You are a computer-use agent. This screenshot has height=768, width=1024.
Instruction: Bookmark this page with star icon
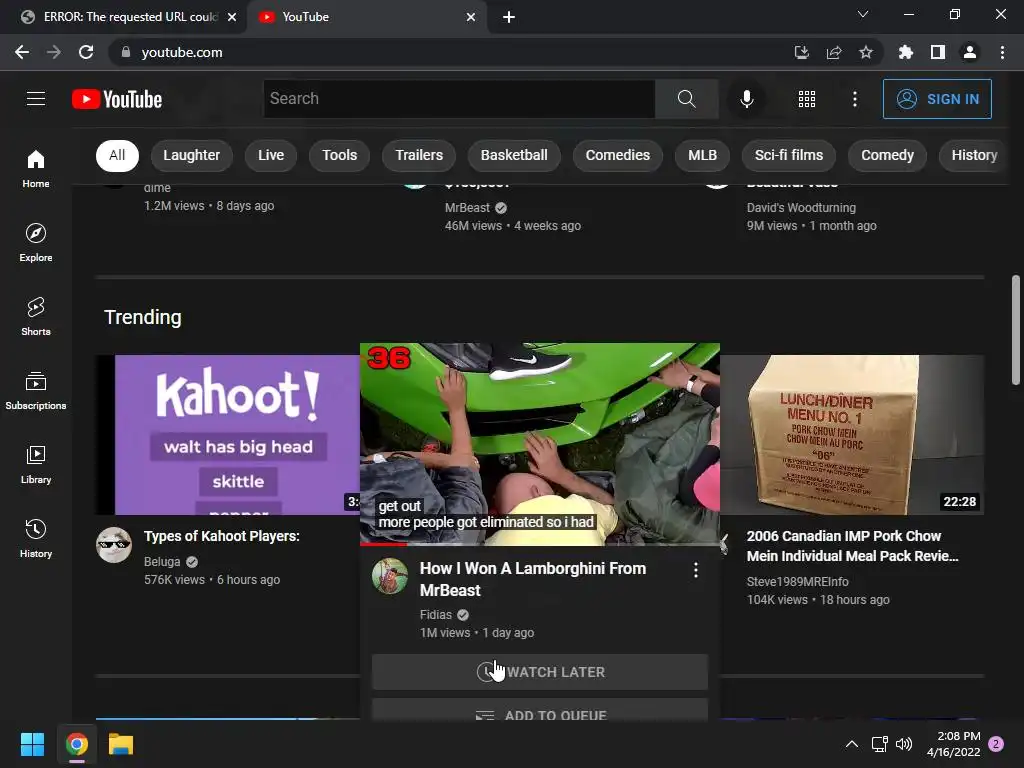tap(865, 52)
